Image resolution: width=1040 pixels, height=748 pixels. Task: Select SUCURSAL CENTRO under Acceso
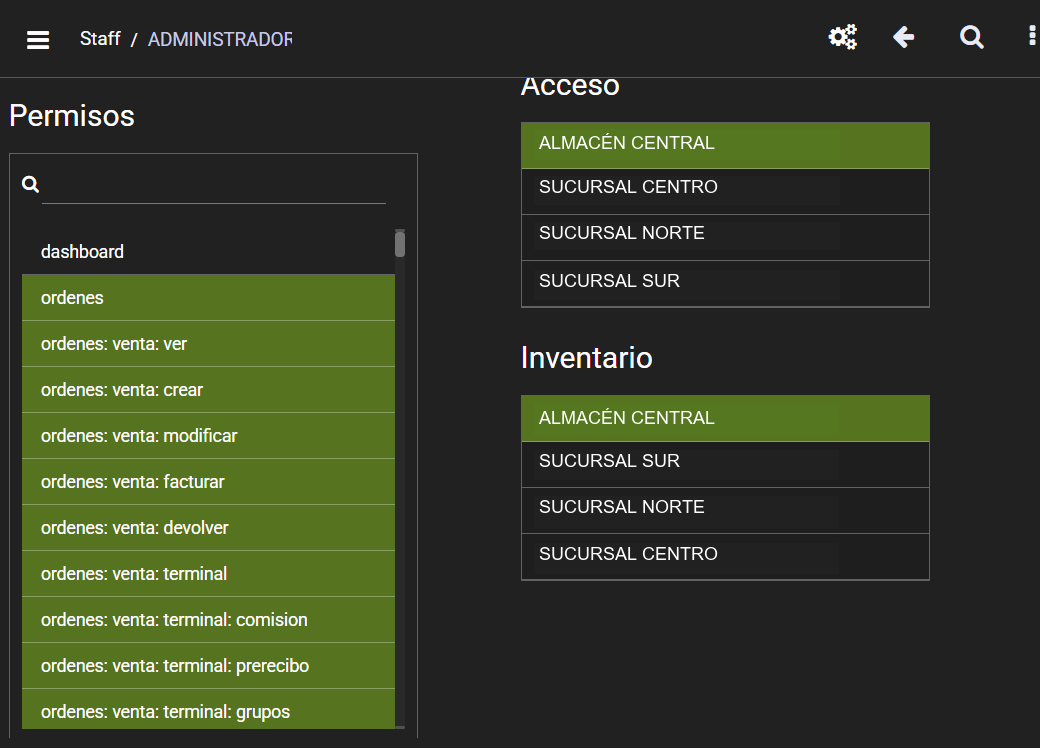[725, 192]
